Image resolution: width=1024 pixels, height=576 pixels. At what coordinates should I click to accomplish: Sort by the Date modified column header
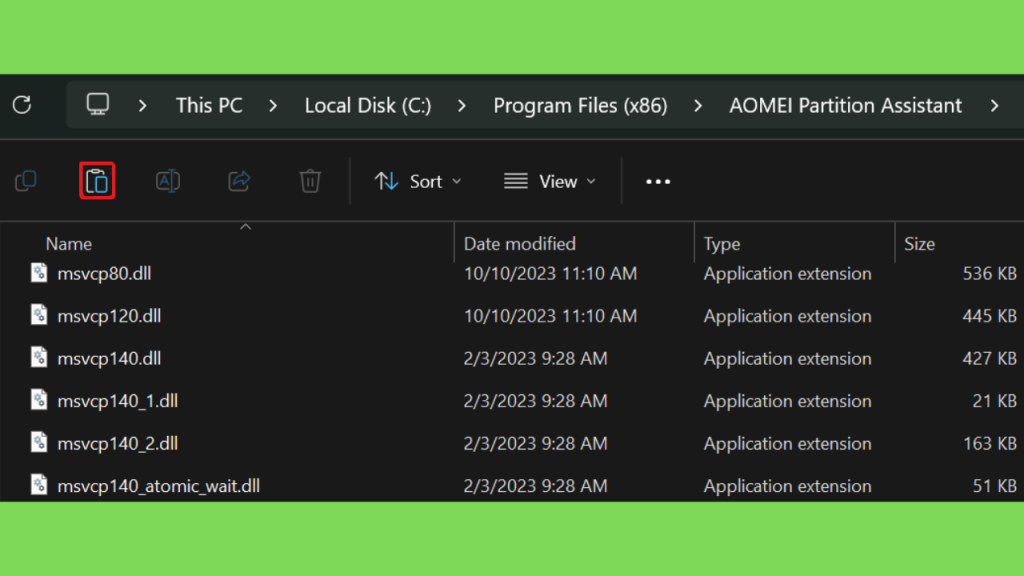(x=520, y=244)
